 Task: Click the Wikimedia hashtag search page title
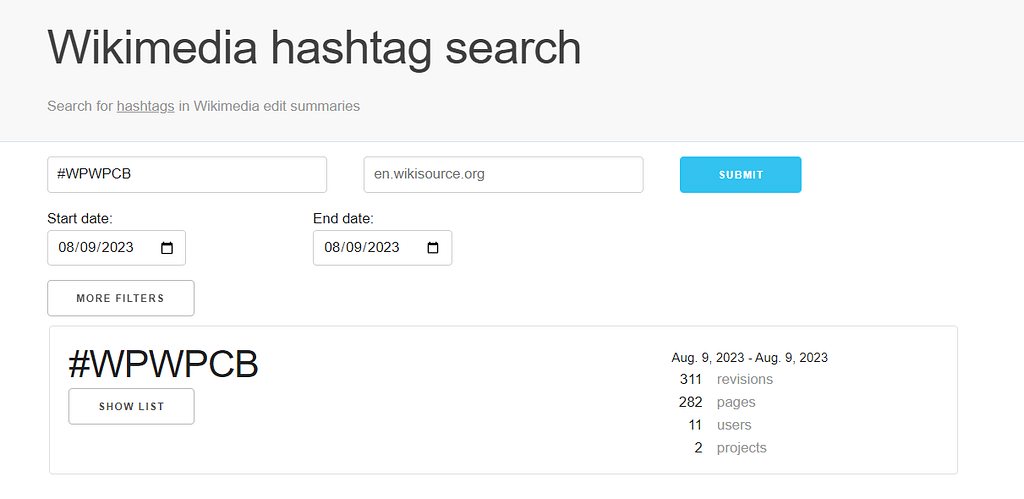pyautogui.click(x=314, y=48)
